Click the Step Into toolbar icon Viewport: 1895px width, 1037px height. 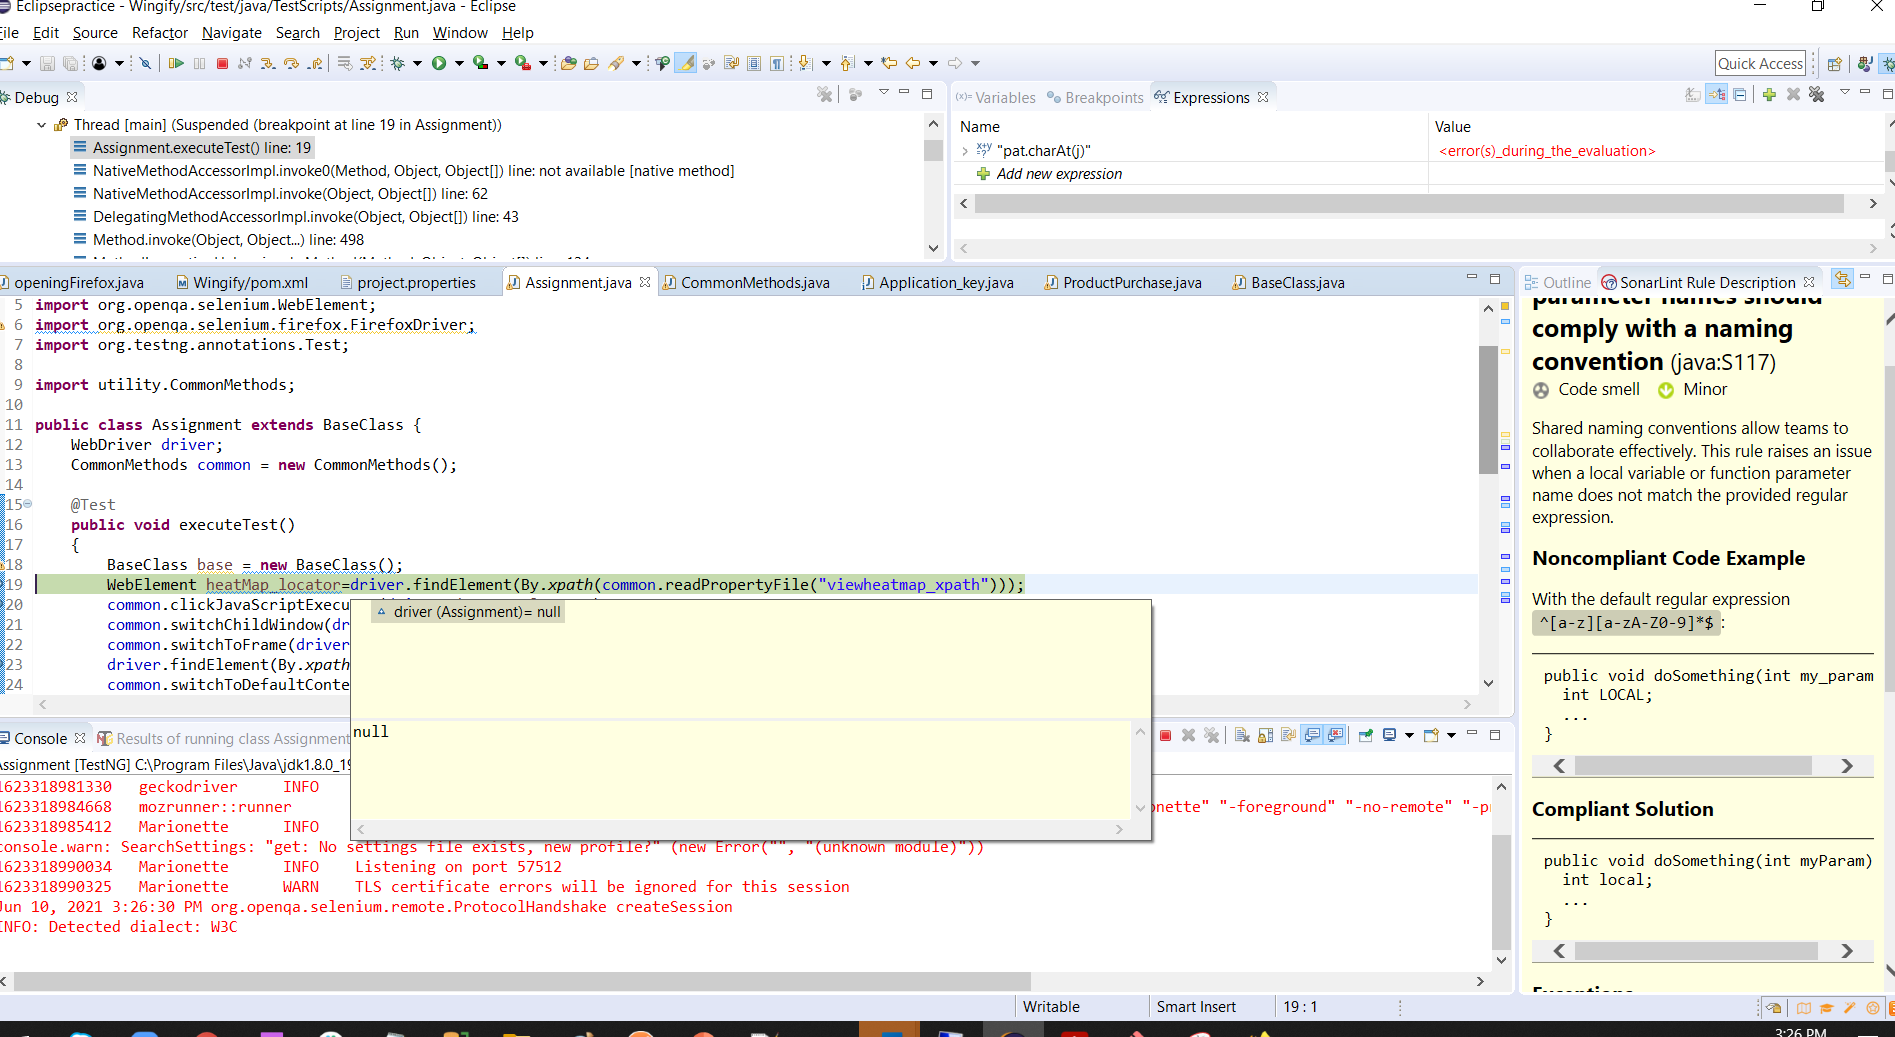pyautogui.click(x=268, y=64)
